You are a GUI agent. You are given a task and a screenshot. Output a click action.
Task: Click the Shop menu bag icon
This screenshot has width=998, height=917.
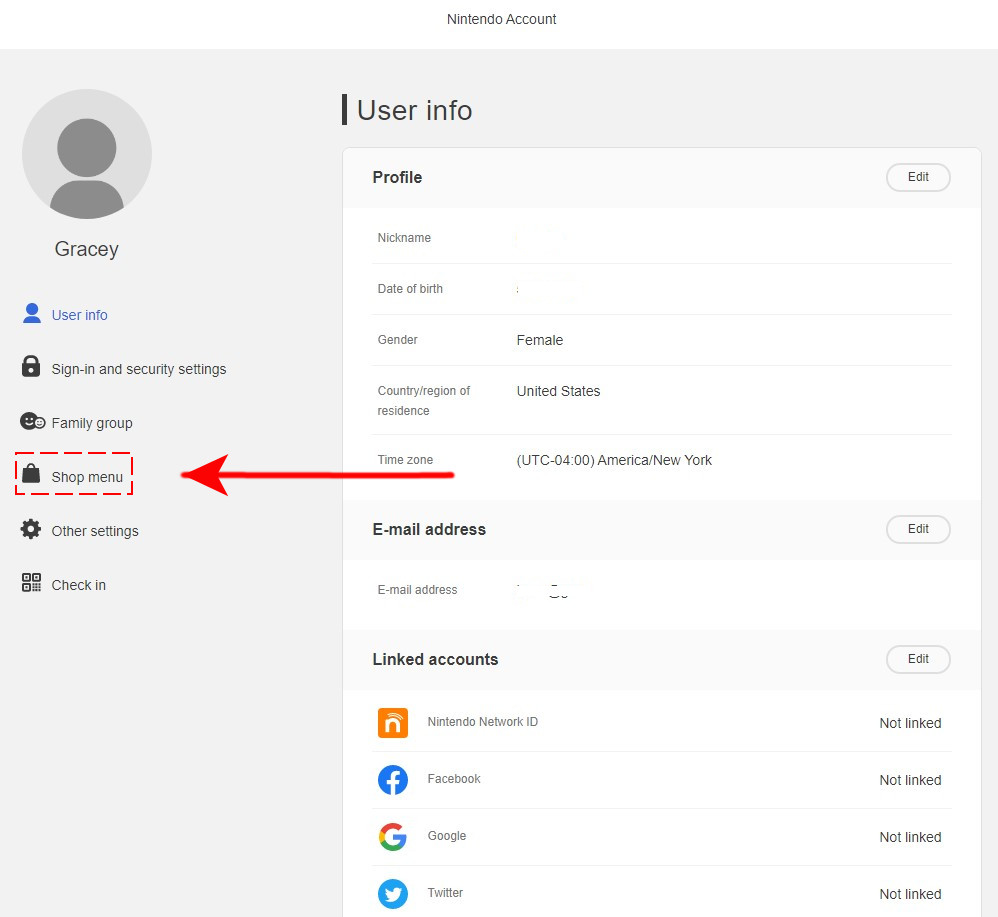coord(31,474)
